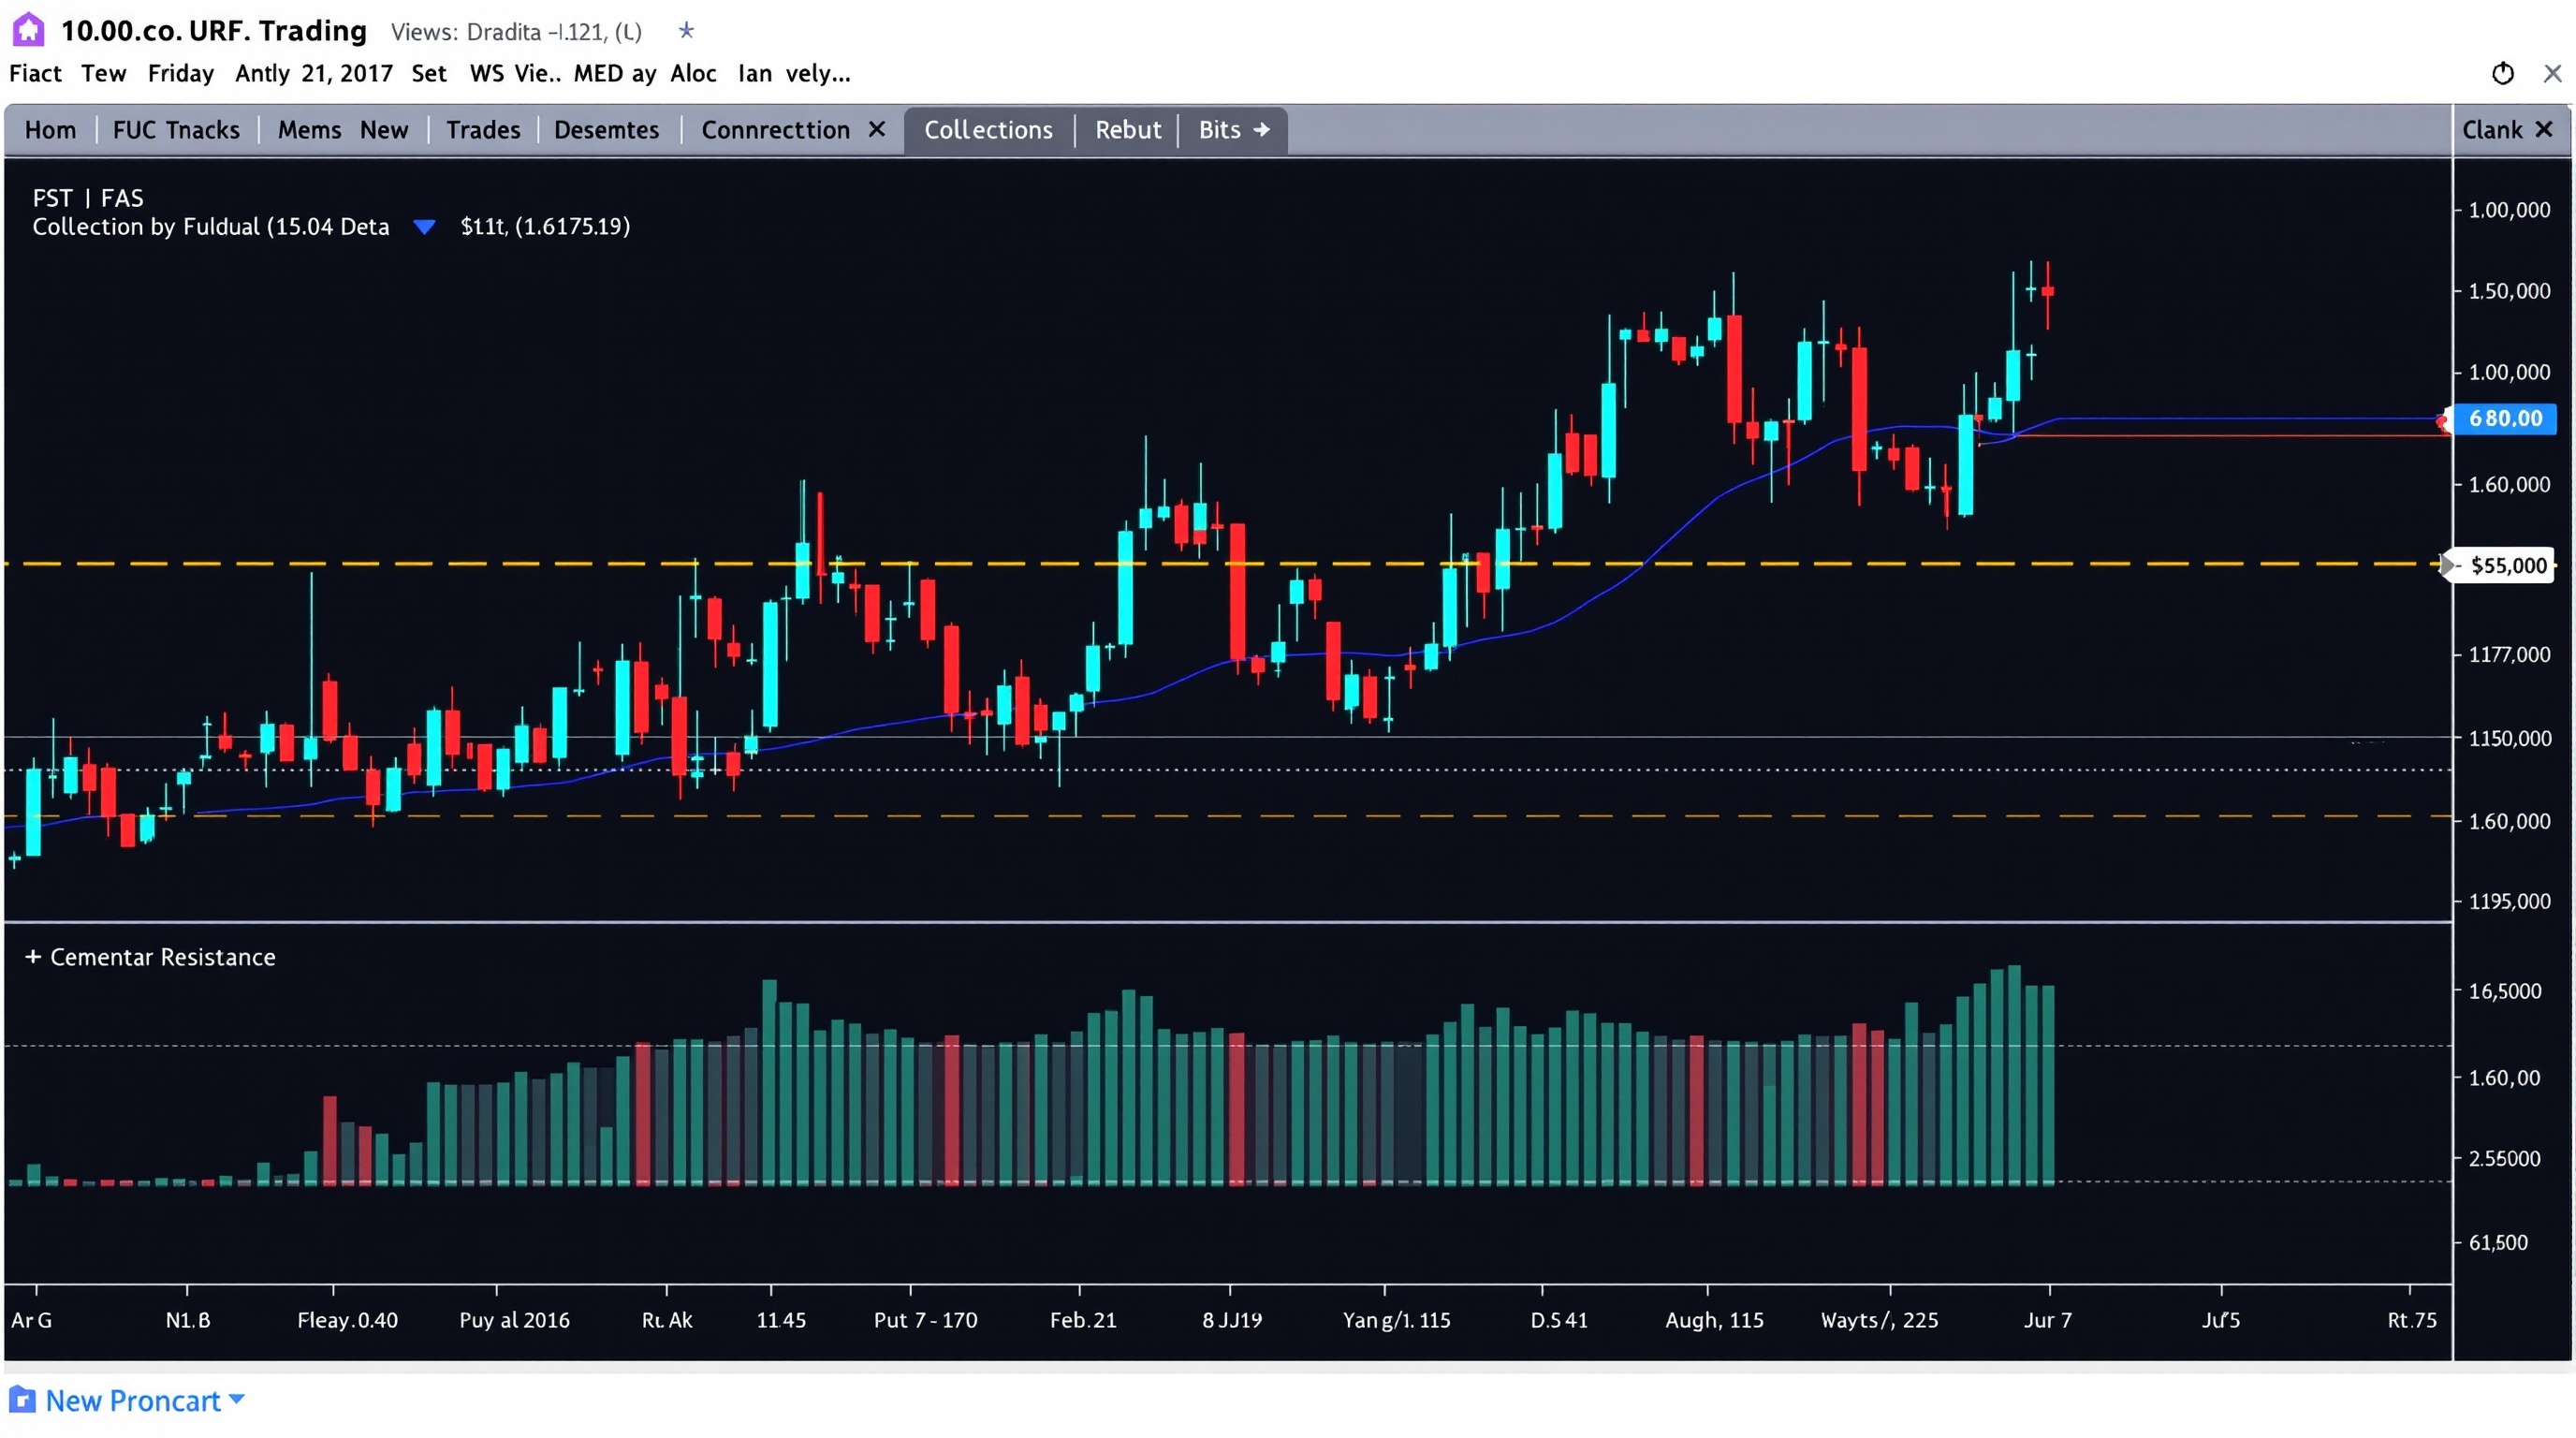The image size is (2576, 1438).
Task: Open the Tew menu
Action: coord(104,73)
